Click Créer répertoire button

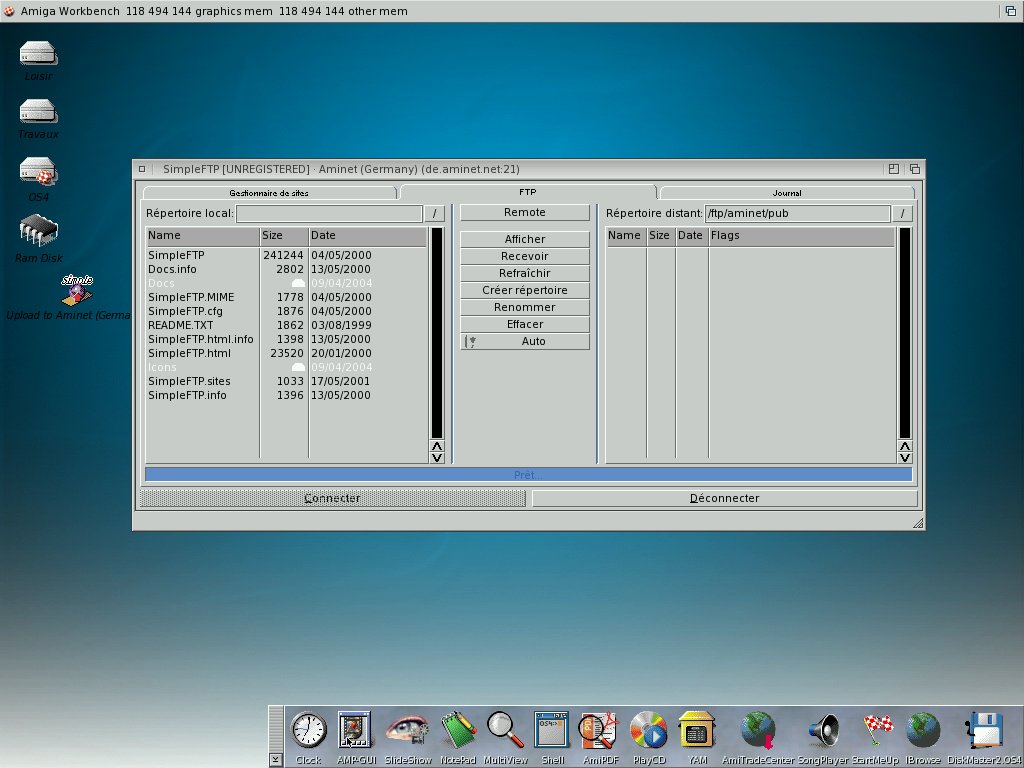(525, 290)
